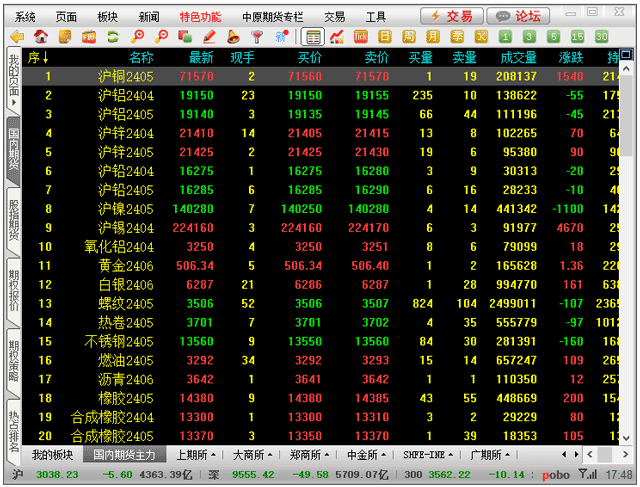The height and width of the screenshot is (487, 640).
Task: Open the trend chart icon
Action: point(337,37)
